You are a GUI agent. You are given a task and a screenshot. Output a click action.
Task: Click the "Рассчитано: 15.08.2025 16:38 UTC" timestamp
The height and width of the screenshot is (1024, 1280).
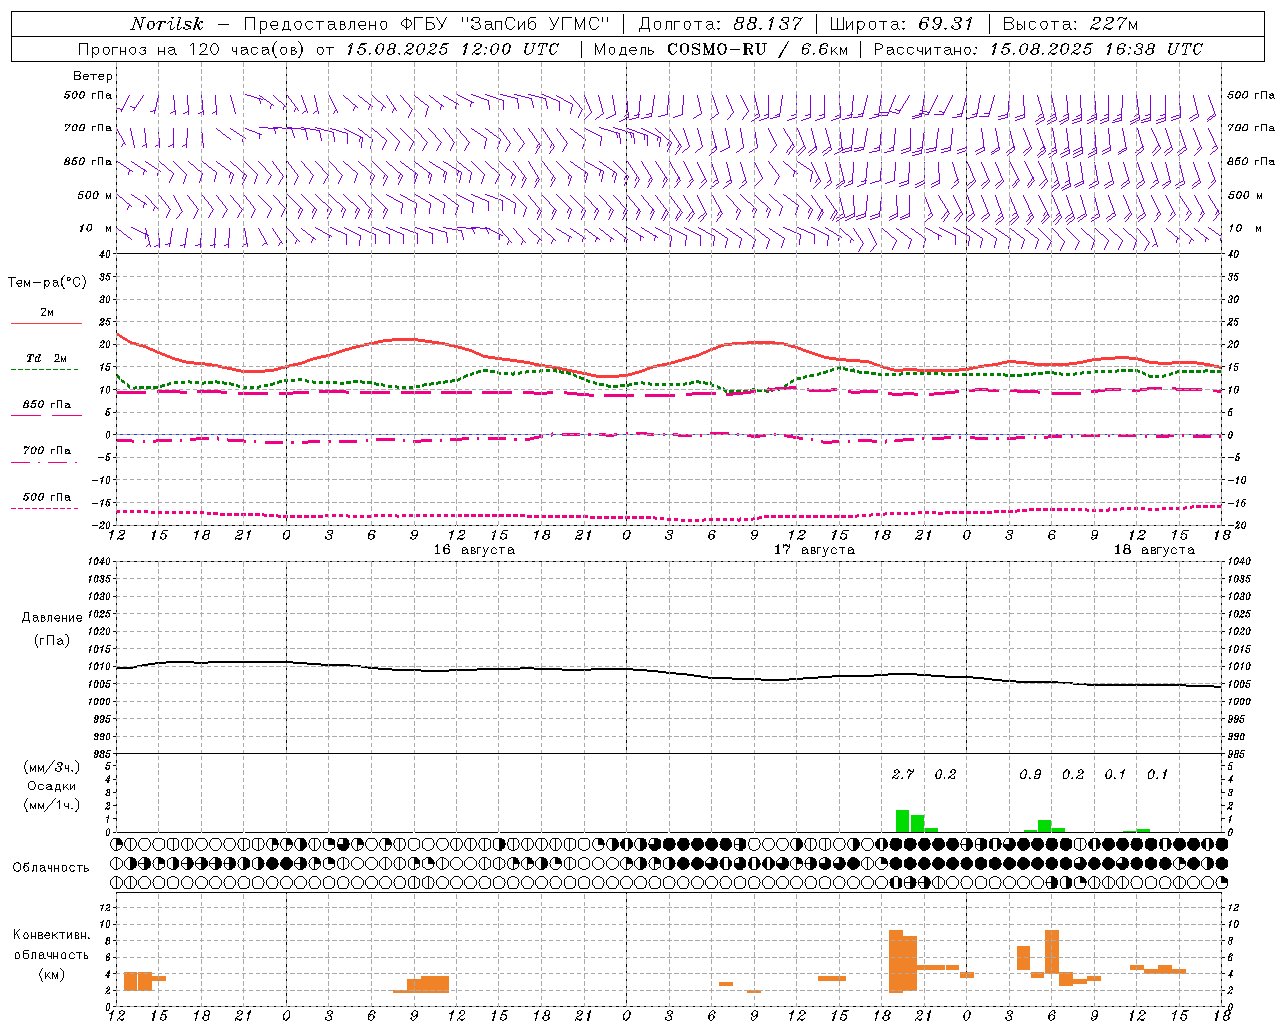(x=1038, y=49)
